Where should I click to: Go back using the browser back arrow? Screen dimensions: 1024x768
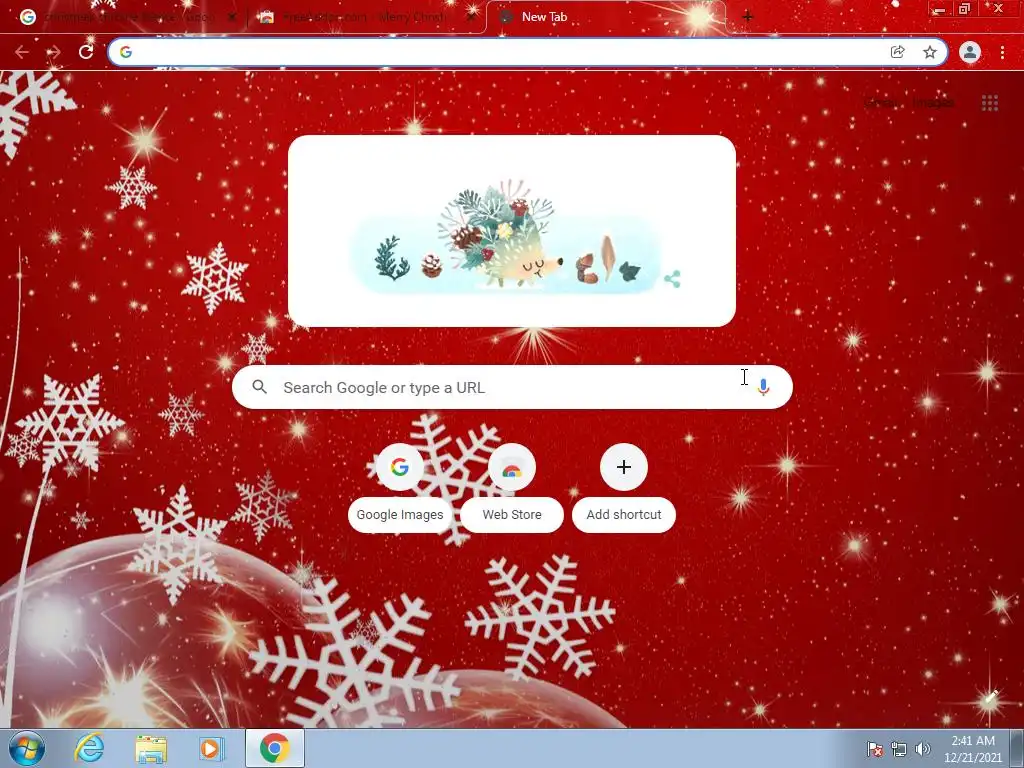pyautogui.click(x=22, y=52)
